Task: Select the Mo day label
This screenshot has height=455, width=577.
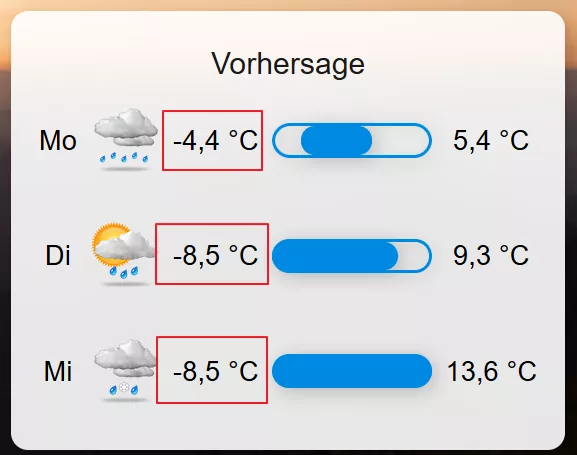Action: click(58, 140)
